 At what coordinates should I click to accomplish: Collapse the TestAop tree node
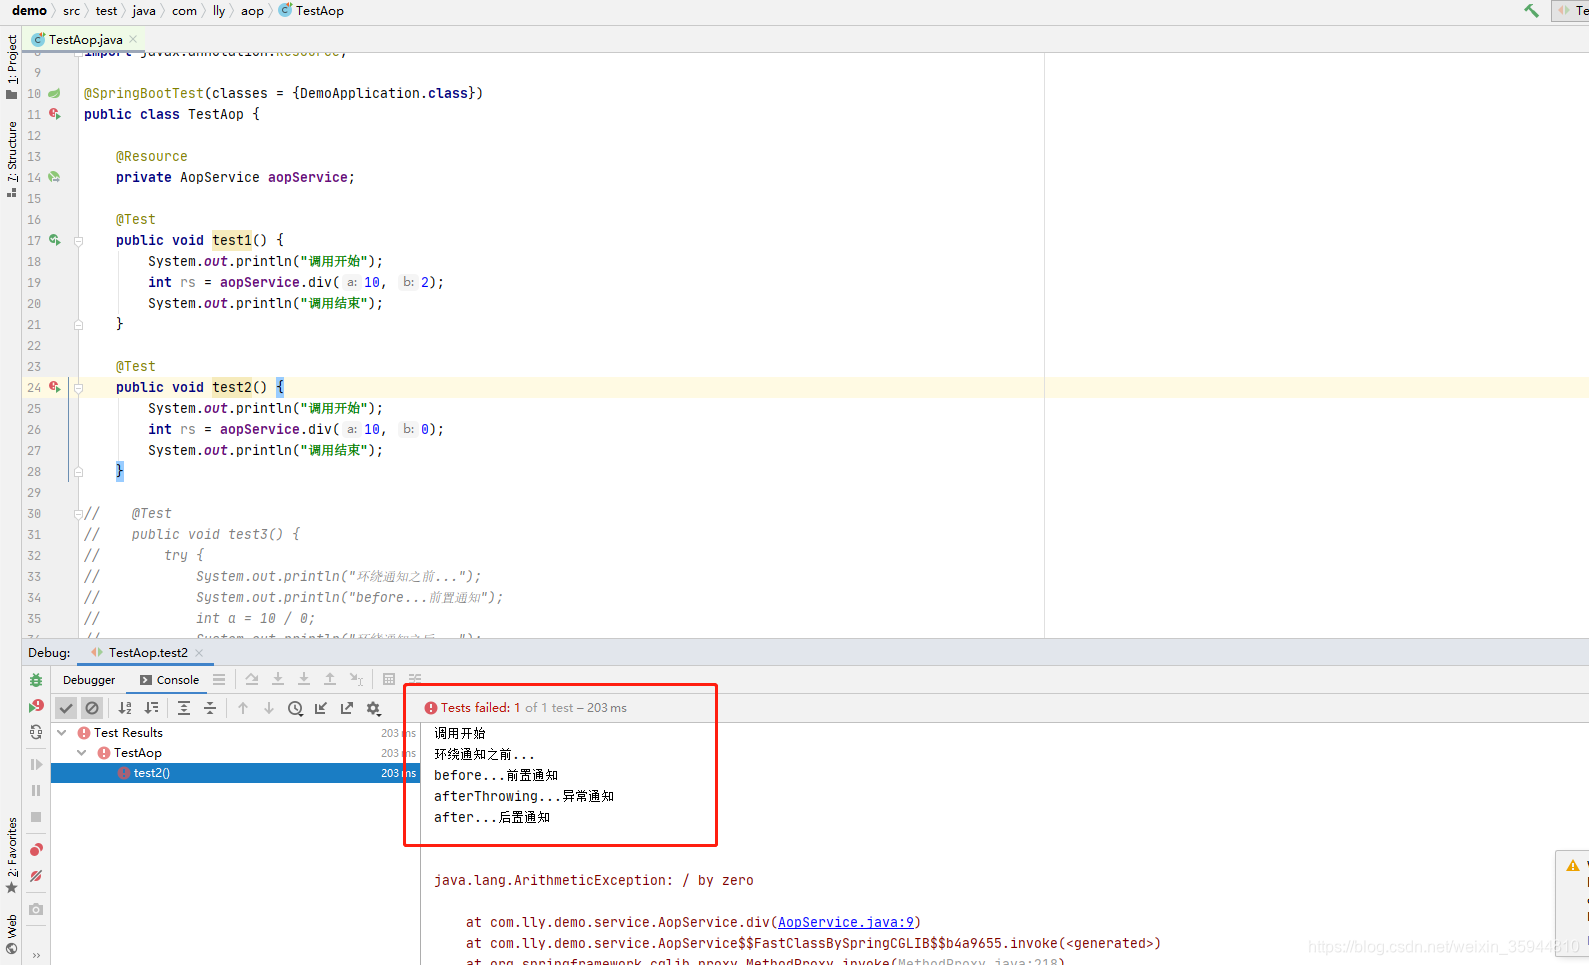(82, 753)
